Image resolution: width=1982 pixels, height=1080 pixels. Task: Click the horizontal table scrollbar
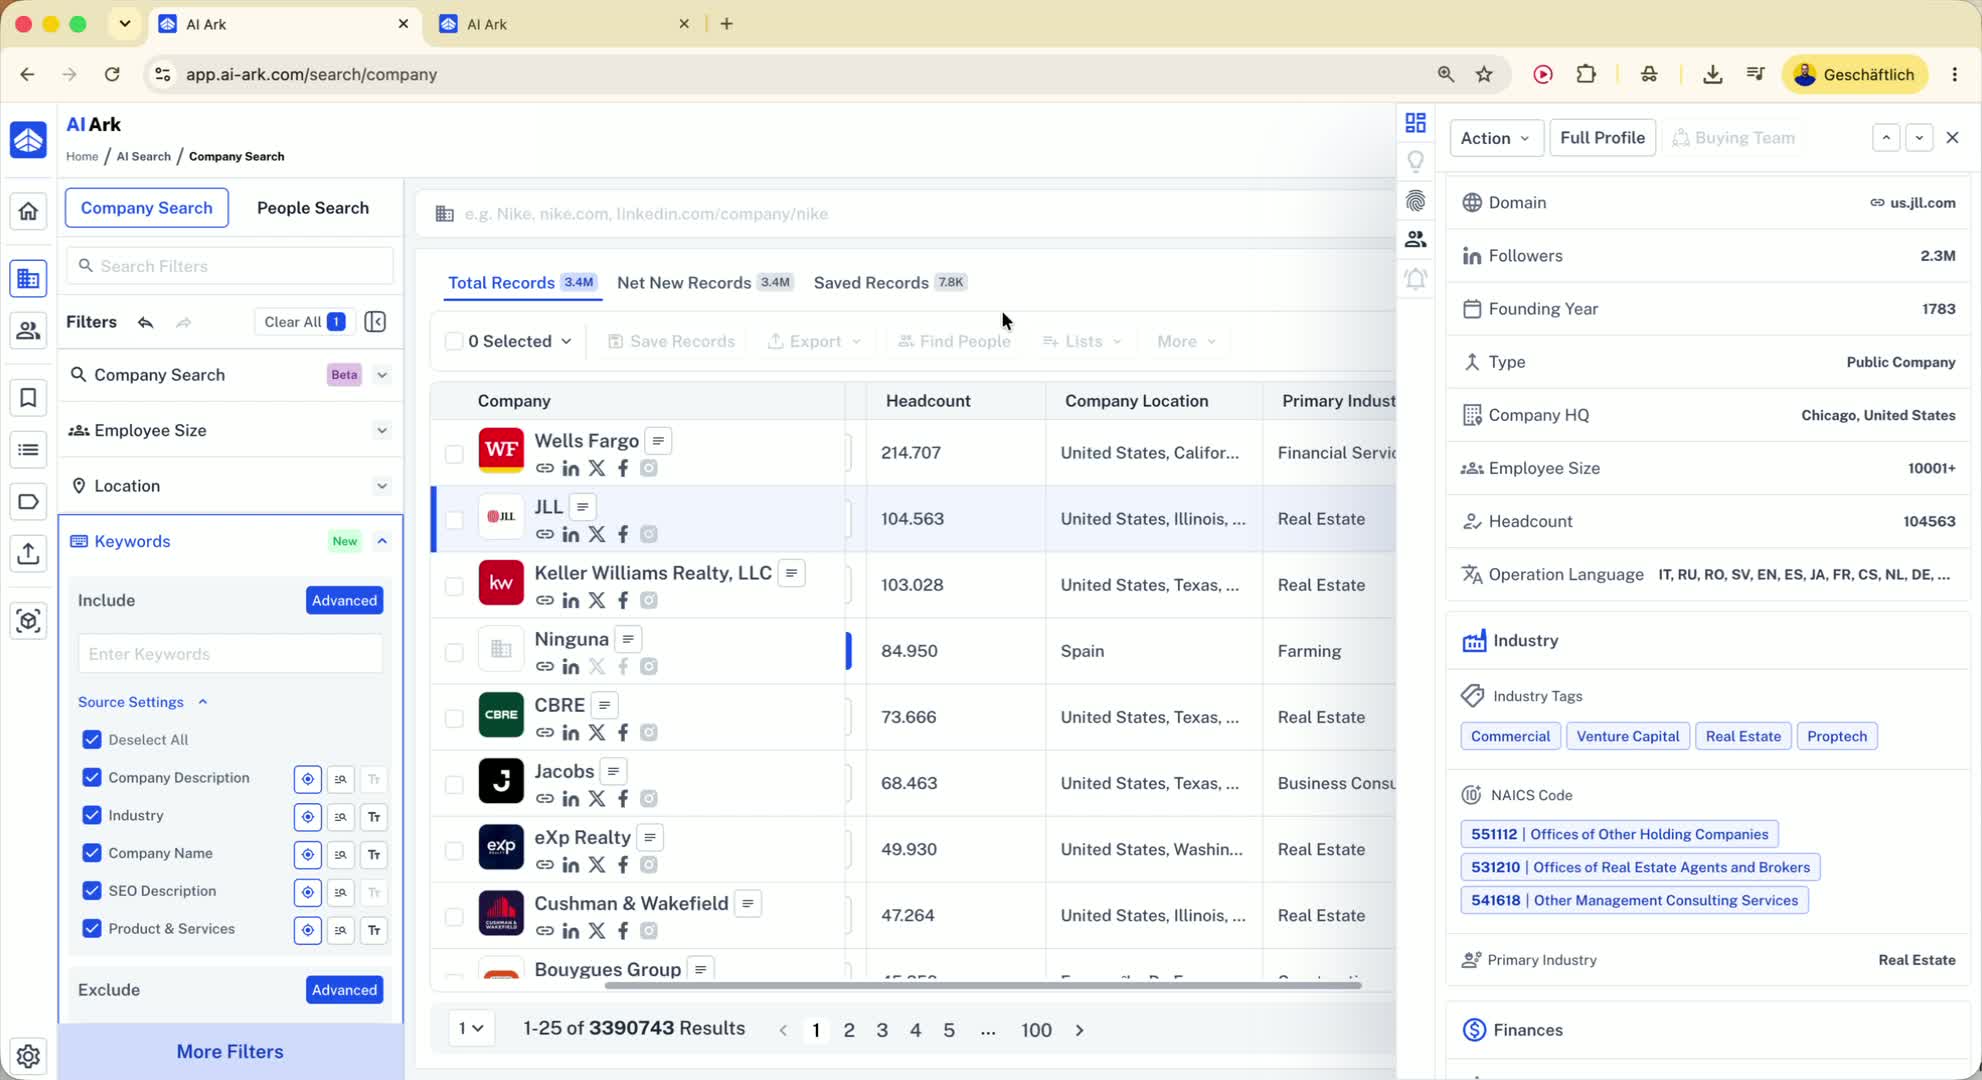point(983,986)
